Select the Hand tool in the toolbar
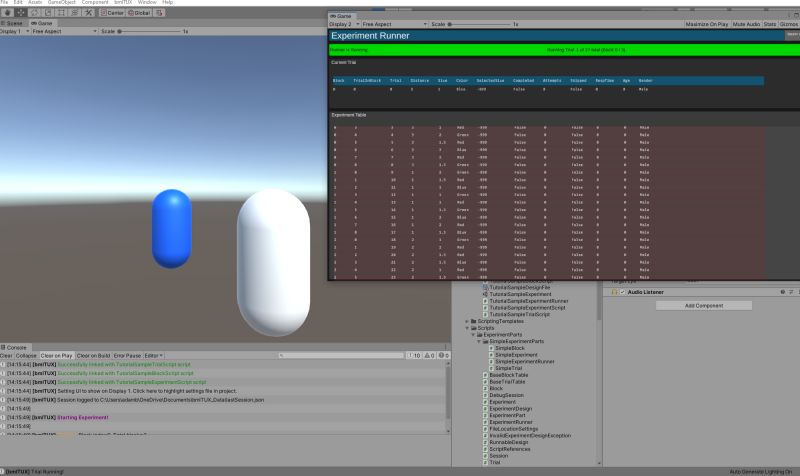 click(7, 12)
